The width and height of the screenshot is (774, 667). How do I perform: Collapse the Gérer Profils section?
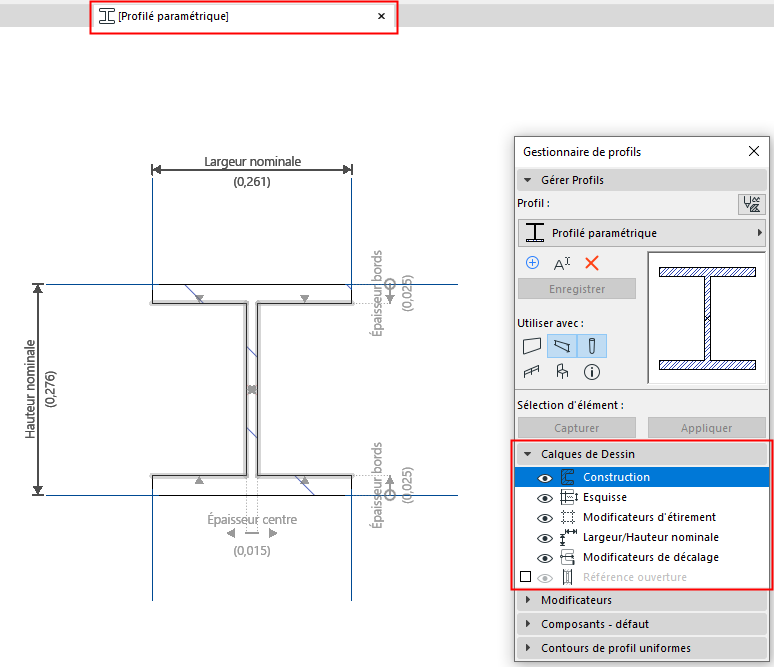coord(528,180)
